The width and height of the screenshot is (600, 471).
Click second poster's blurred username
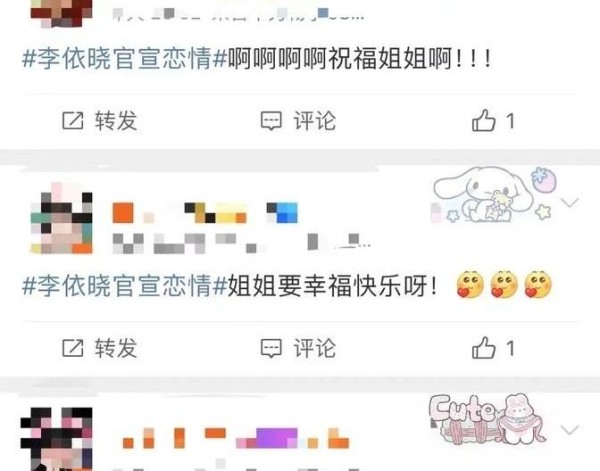(x=205, y=213)
